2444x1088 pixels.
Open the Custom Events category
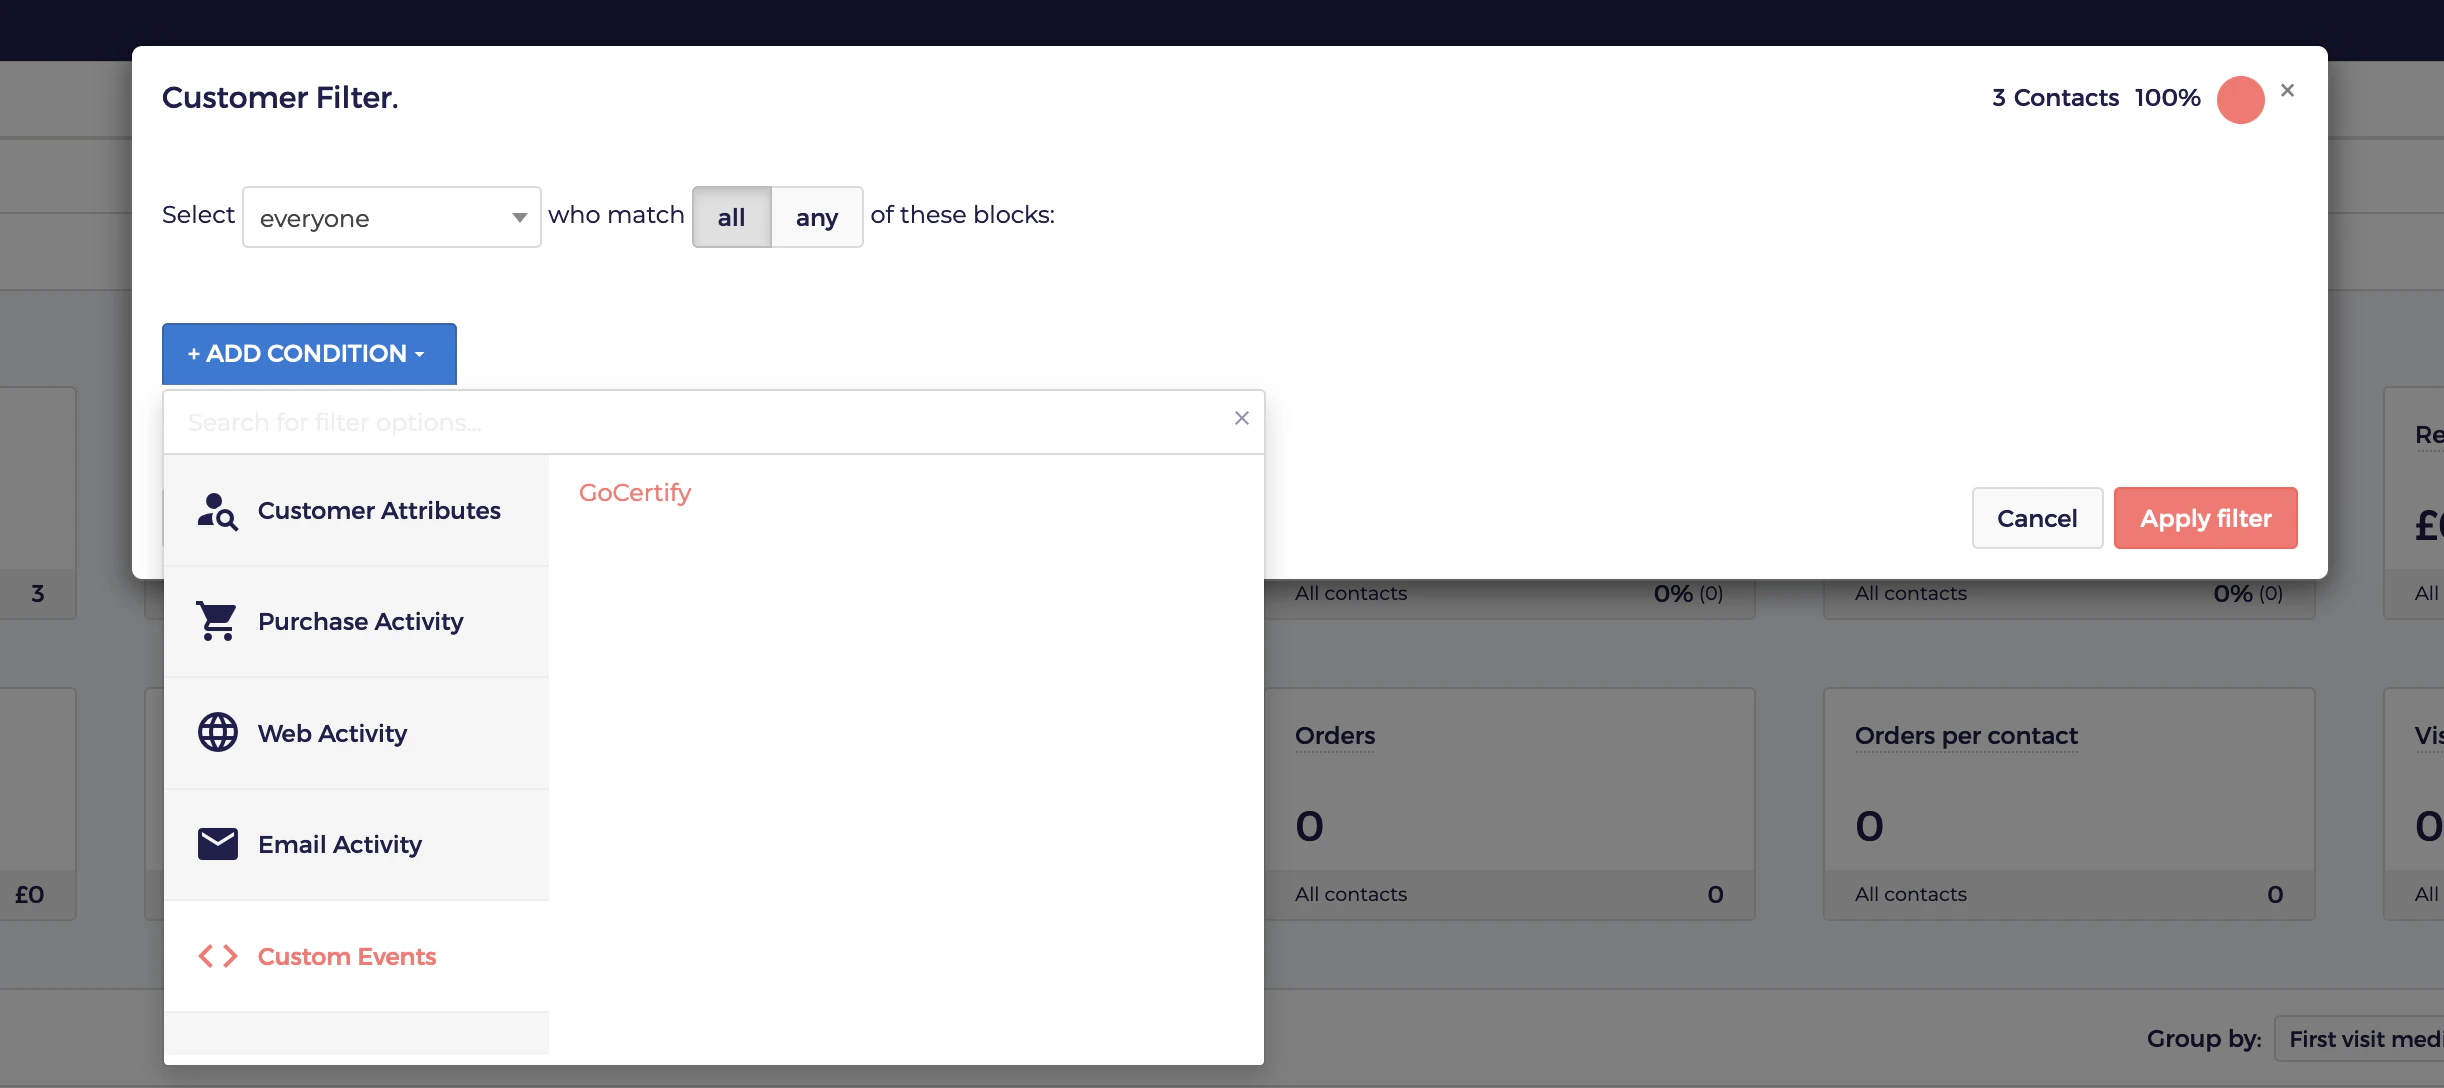pyautogui.click(x=356, y=956)
